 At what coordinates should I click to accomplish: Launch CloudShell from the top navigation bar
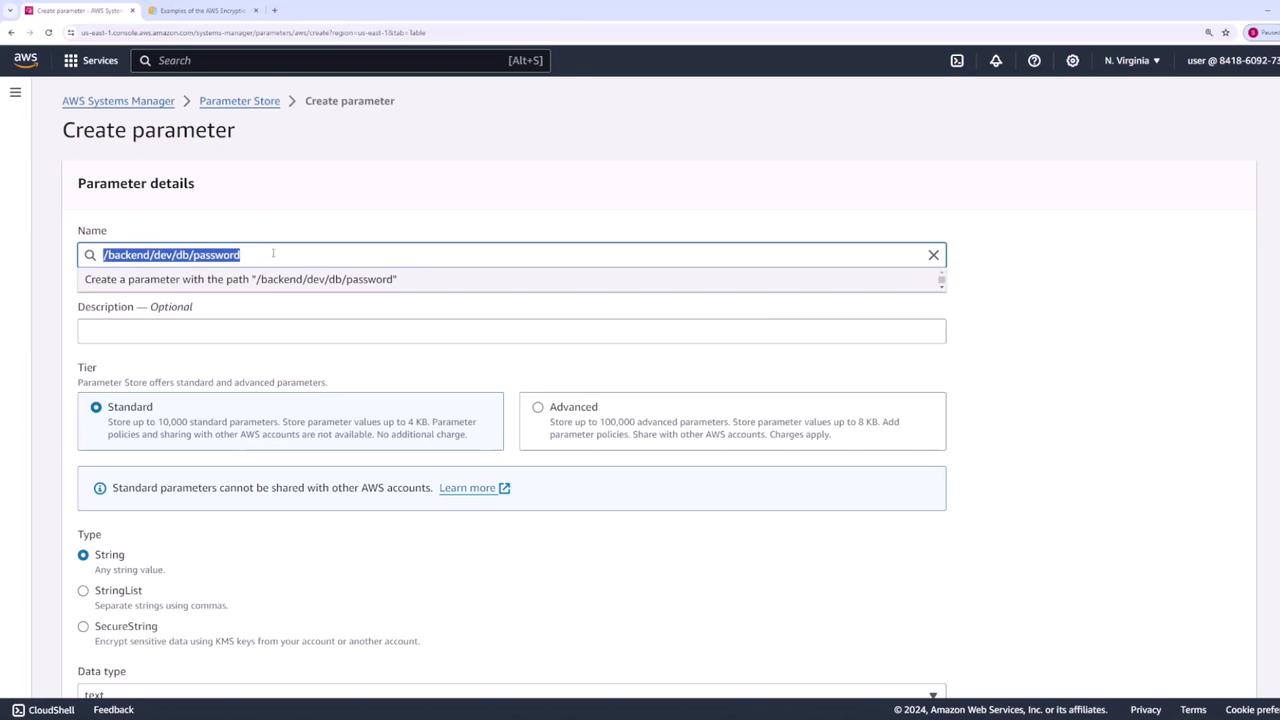(957, 60)
